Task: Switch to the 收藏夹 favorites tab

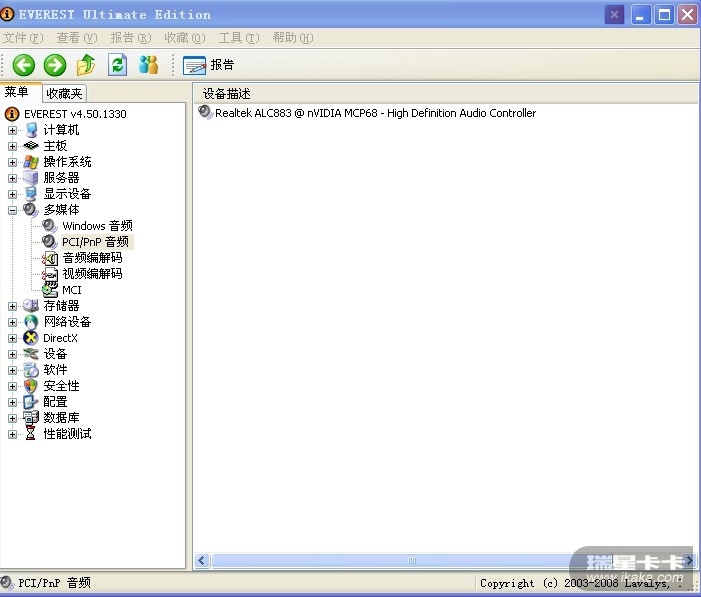Action: coord(64,93)
